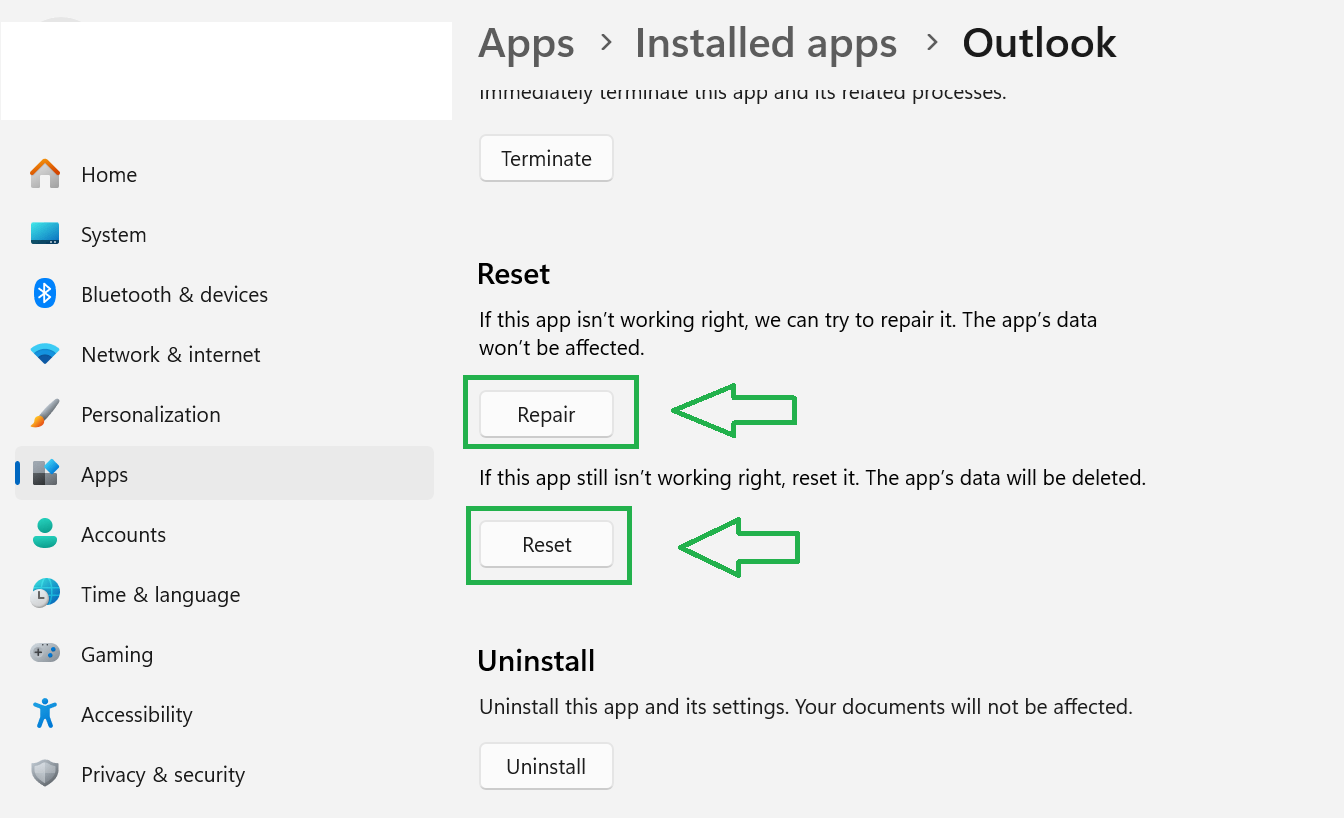Click the Time & language globe icon
Viewport: 1344px width, 818px height.
point(45,594)
